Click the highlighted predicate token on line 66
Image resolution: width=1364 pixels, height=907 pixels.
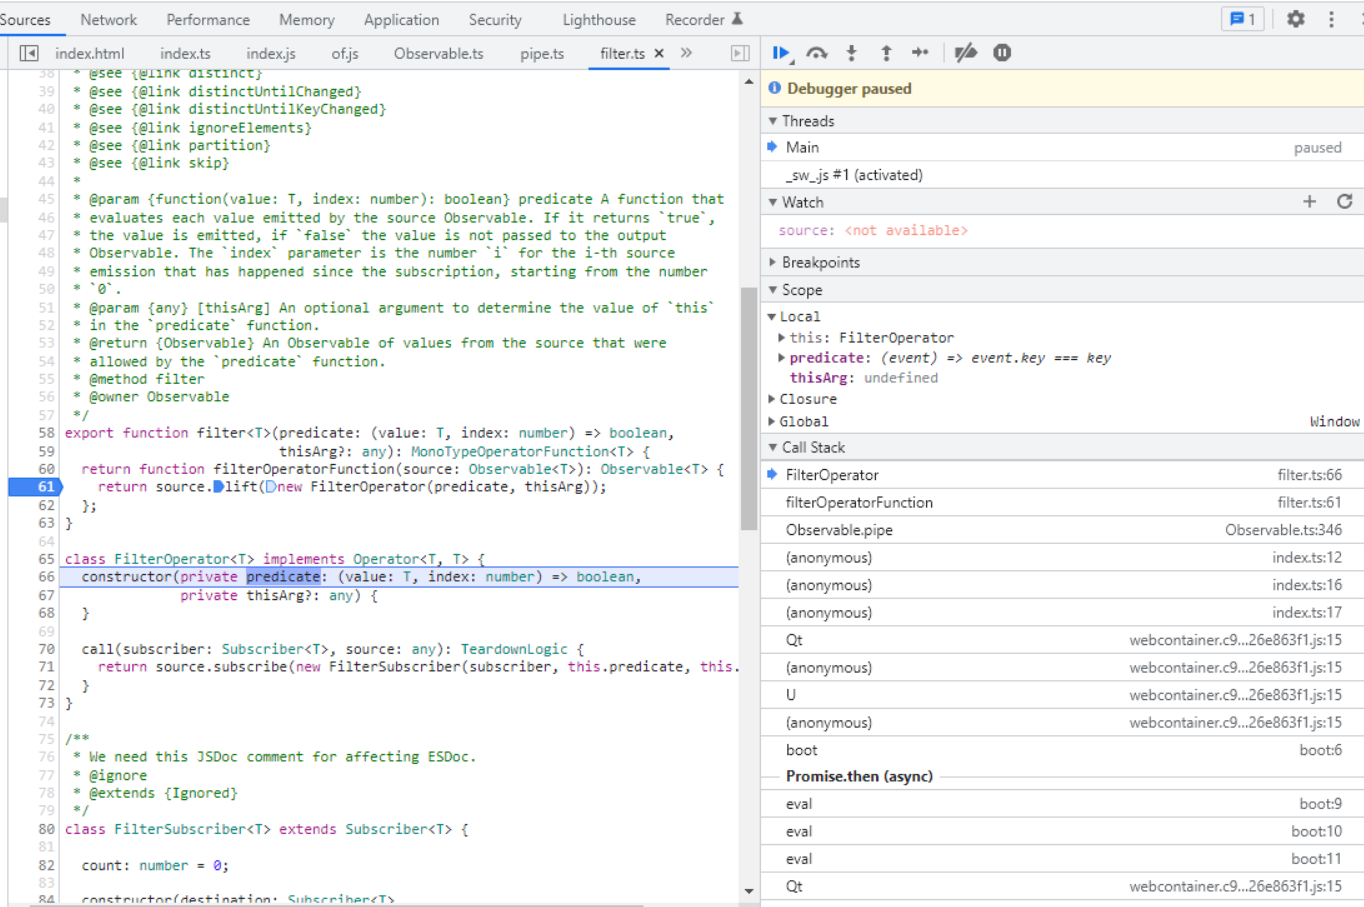pyautogui.click(x=283, y=577)
